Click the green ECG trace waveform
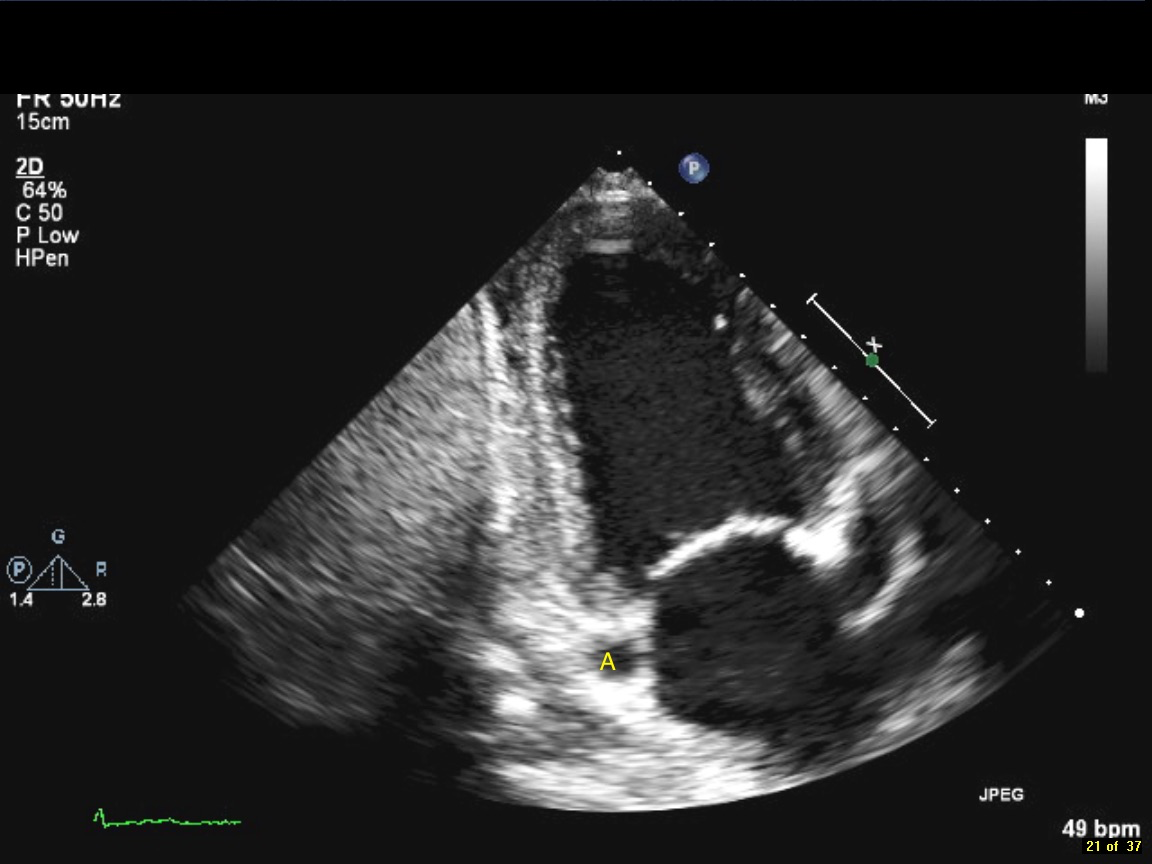The height and width of the screenshot is (864, 1152). pos(167,821)
